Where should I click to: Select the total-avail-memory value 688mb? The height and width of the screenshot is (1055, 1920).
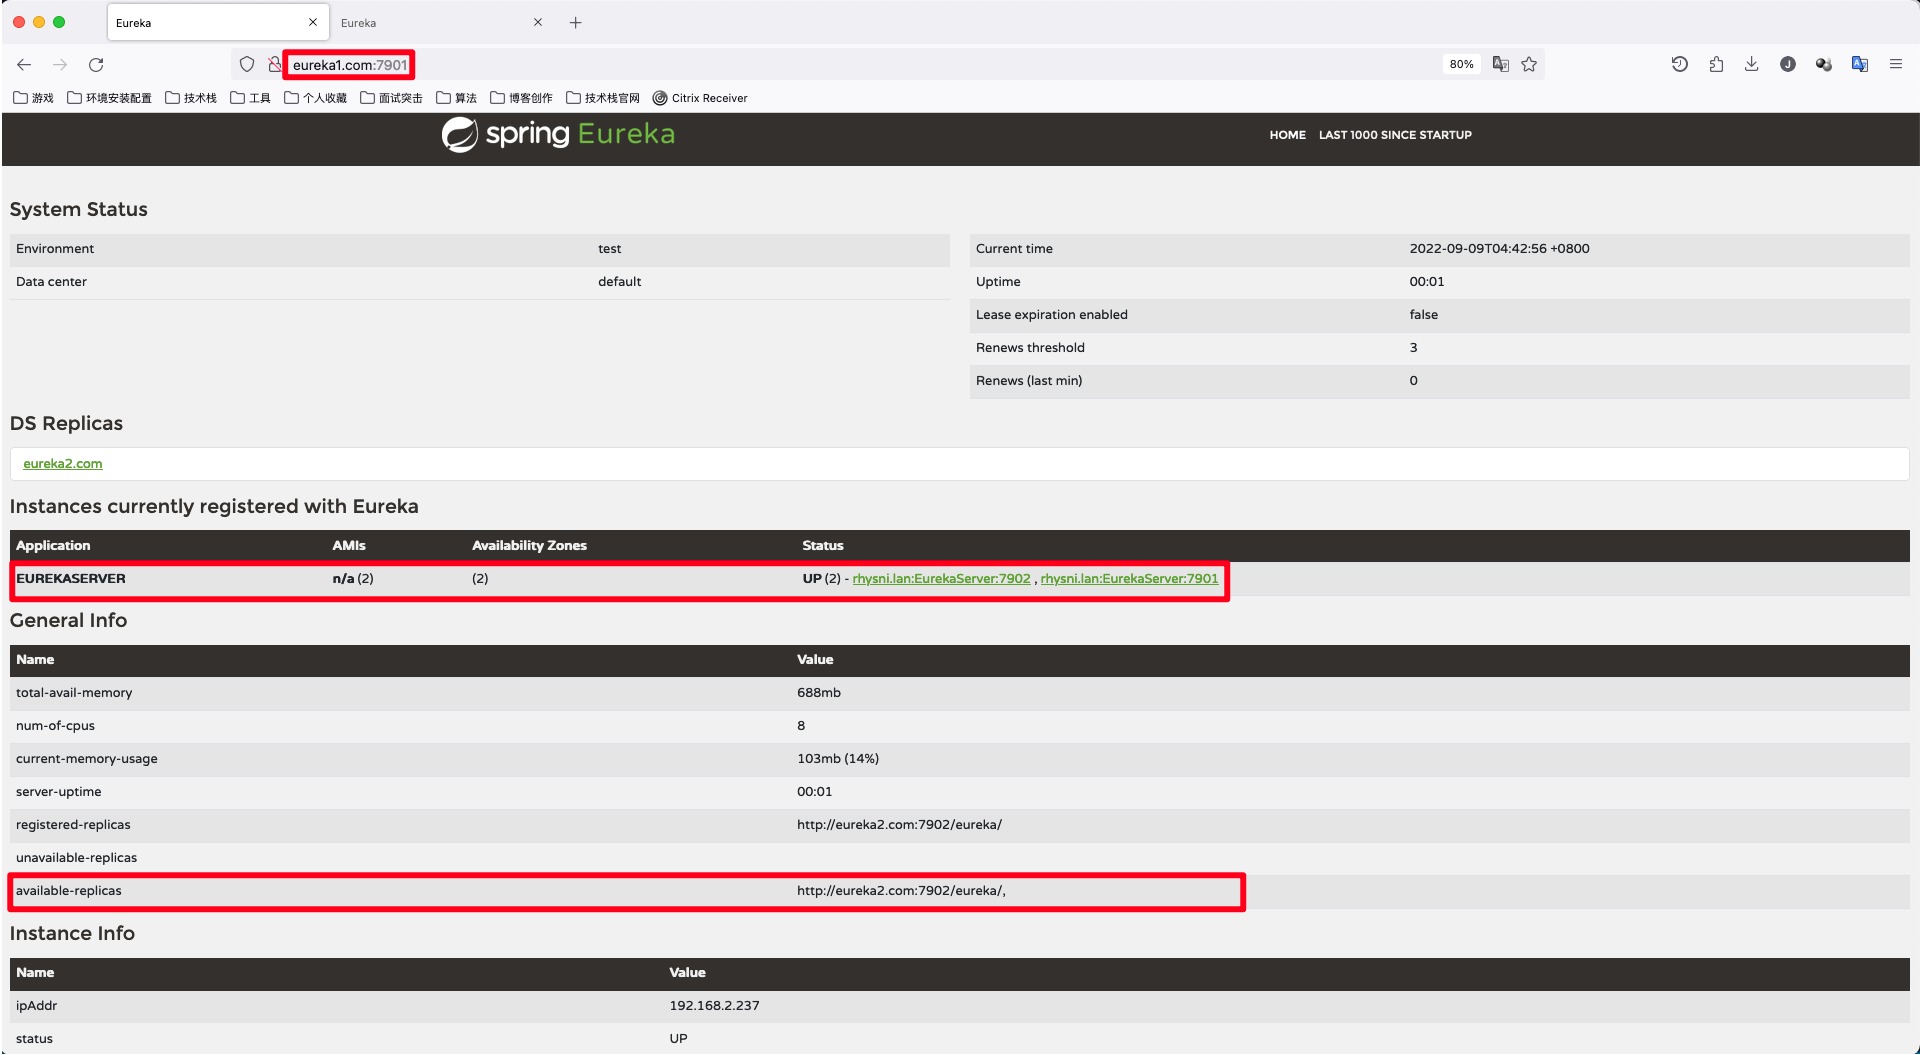[818, 693]
